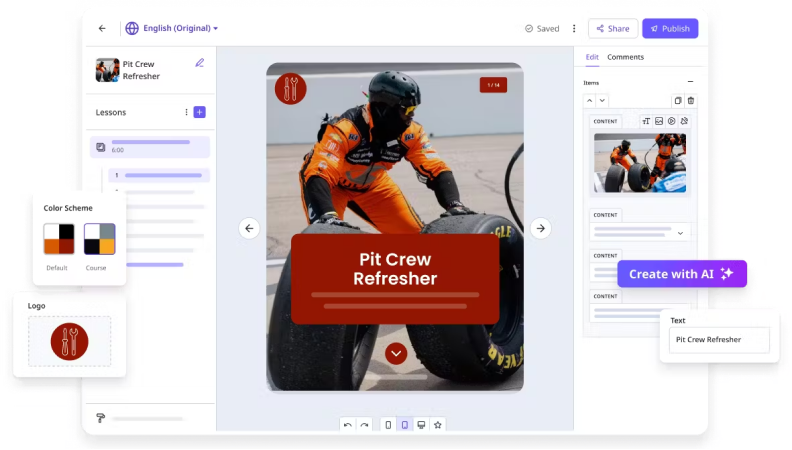The height and width of the screenshot is (450, 792).
Task: Click the Create with AI button
Action: coord(681,273)
